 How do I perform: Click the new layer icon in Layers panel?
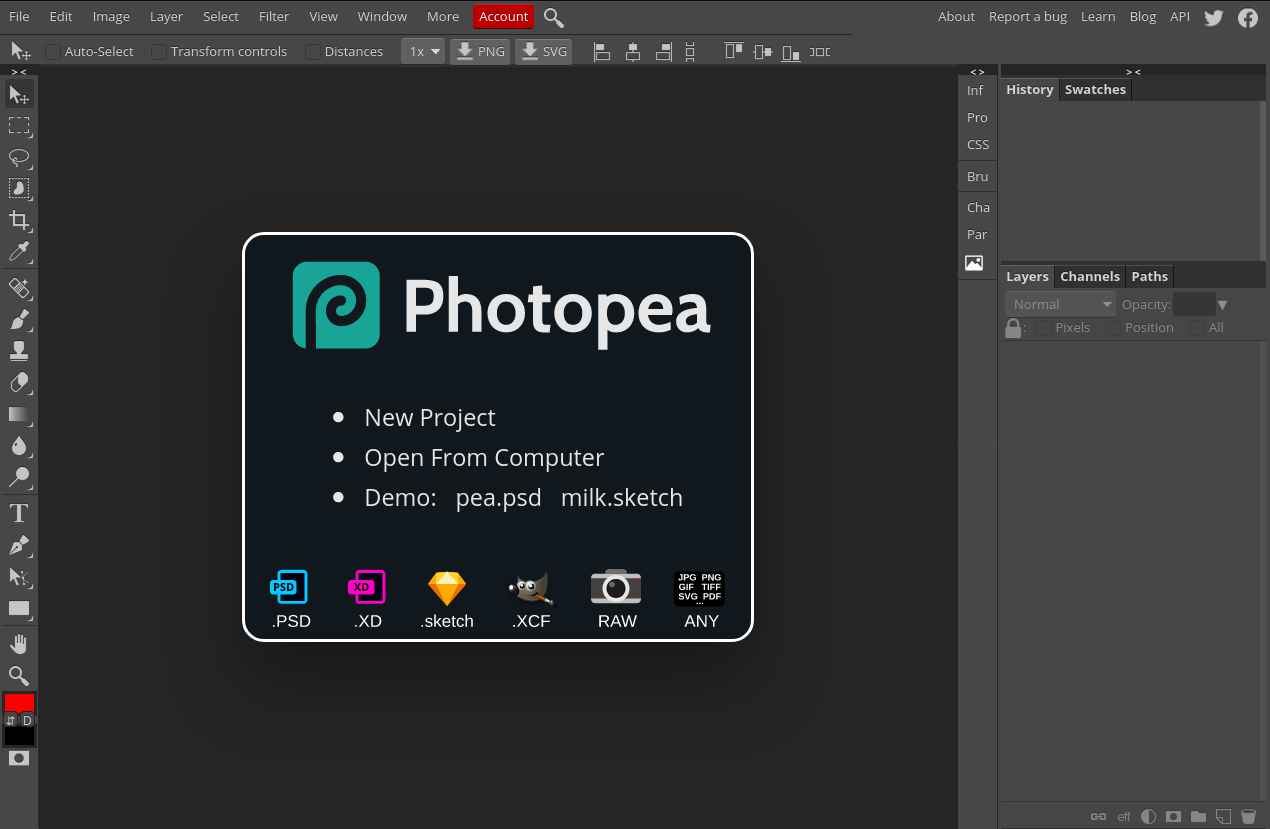[1223, 816]
